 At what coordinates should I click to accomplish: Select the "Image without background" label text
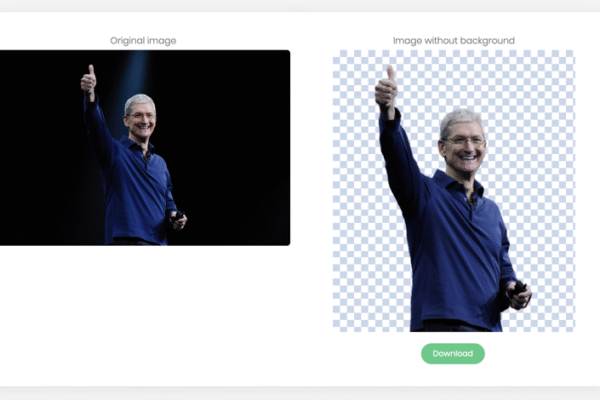(x=453, y=41)
